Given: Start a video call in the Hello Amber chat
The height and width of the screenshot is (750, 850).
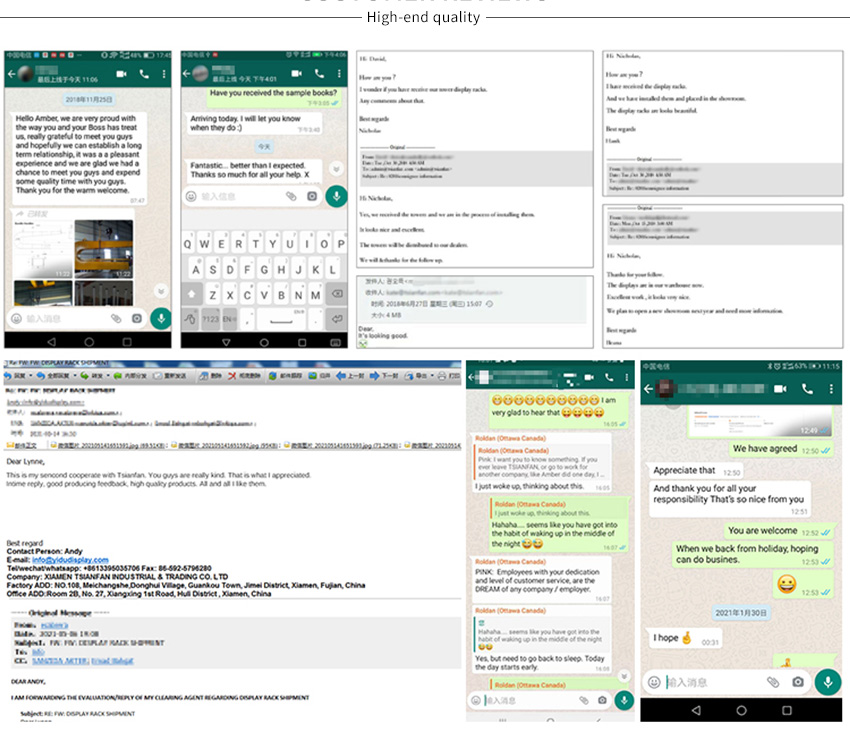Looking at the screenshot, I should pos(121,74).
